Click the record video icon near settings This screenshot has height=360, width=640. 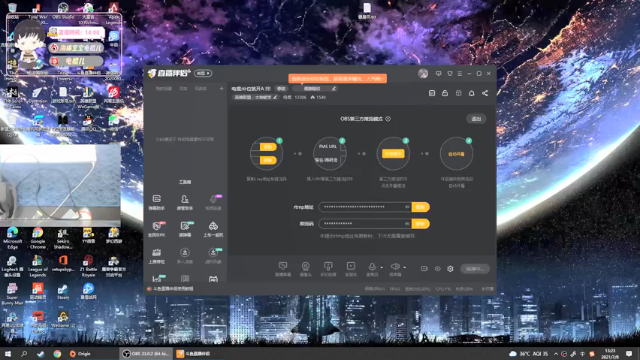pyautogui.click(x=424, y=269)
